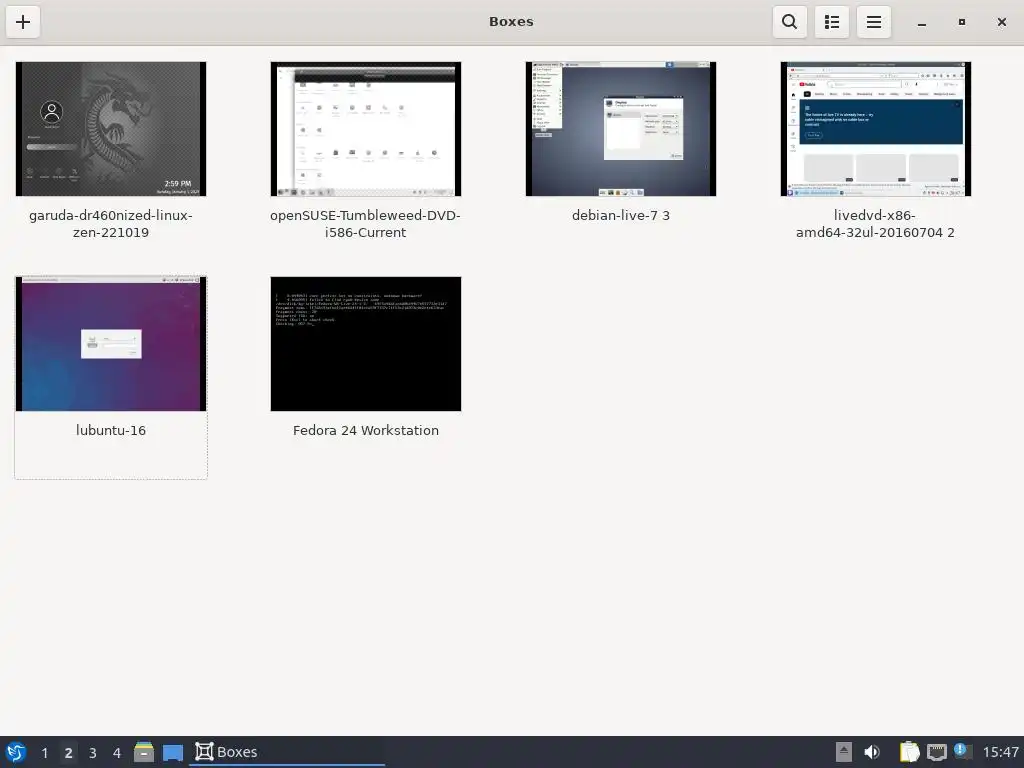The image size is (1024, 768).
Task: Maximize the Boxes window
Action: click(x=962, y=22)
